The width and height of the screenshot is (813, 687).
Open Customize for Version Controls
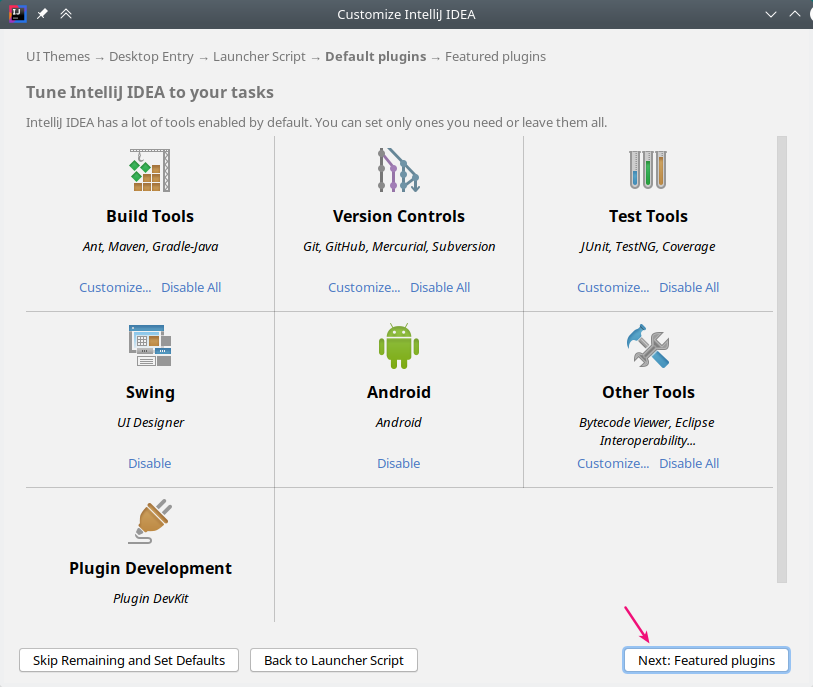(x=364, y=287)
